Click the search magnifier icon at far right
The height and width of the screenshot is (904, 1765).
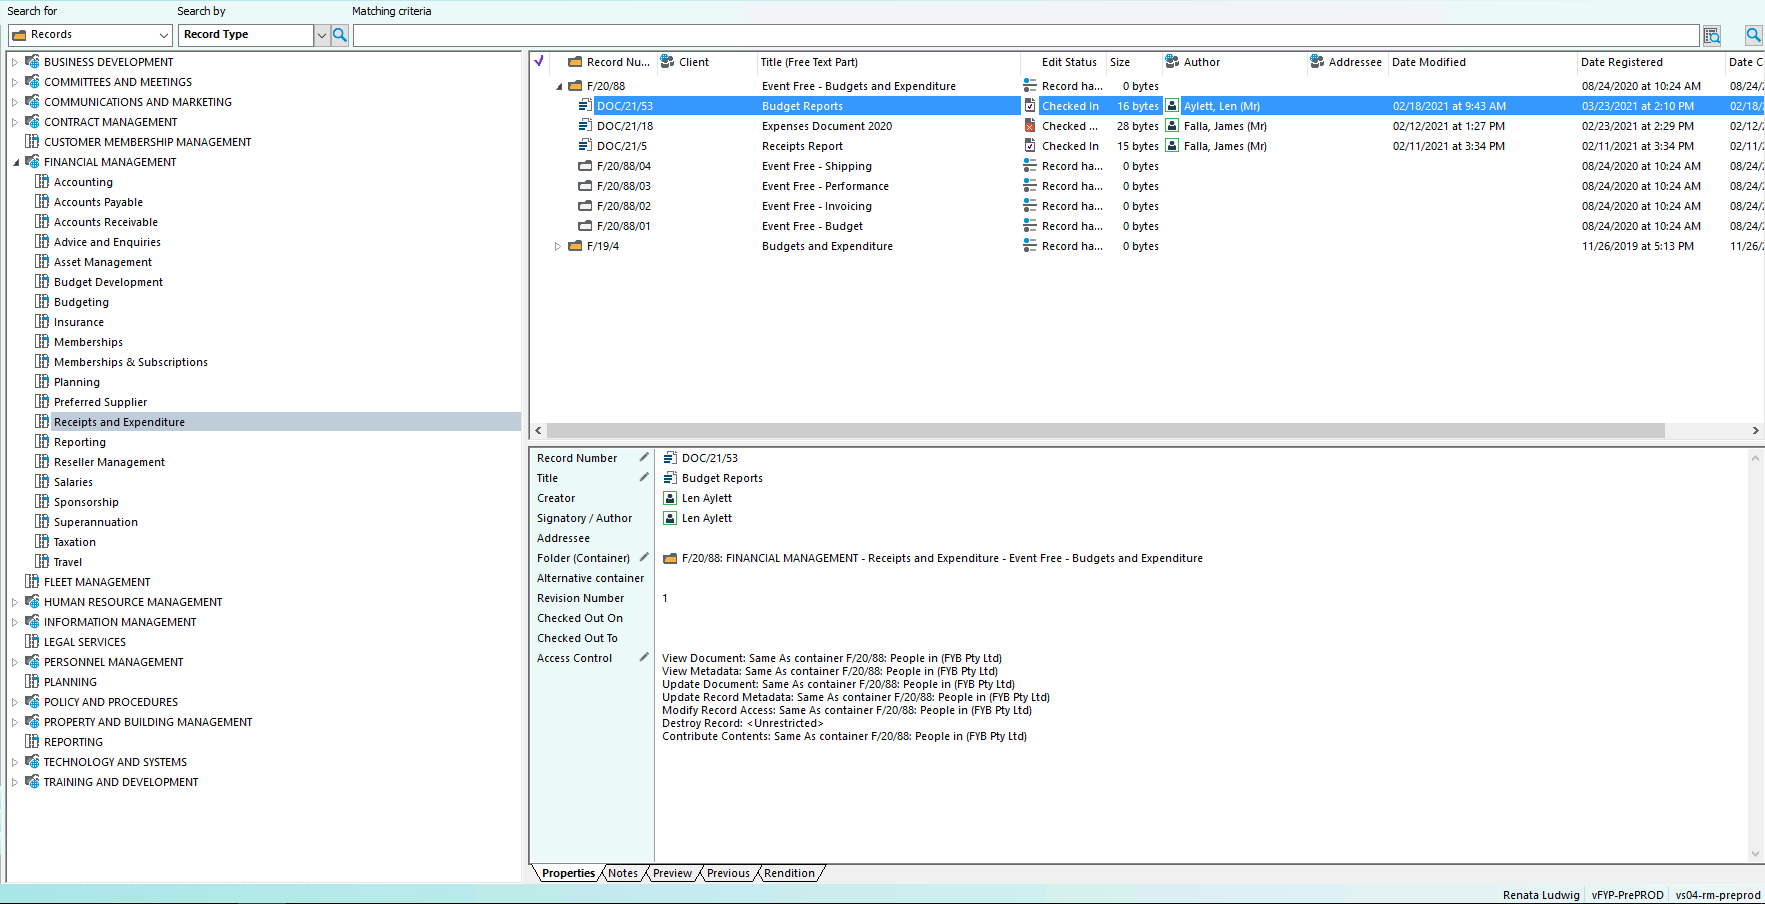[x=1752, y=34]
